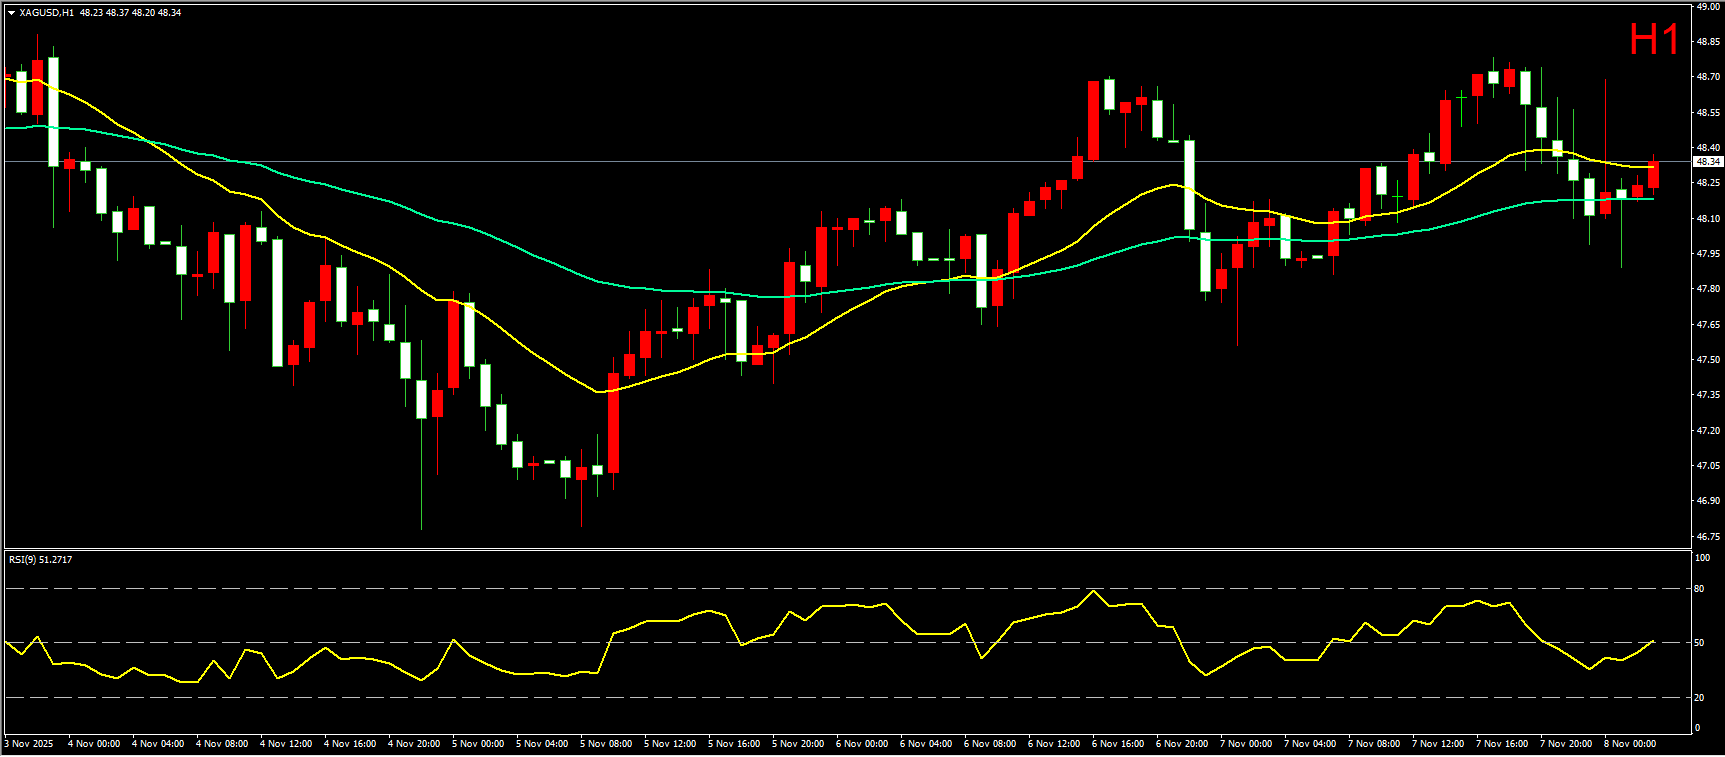This screenshot has width=1725, height=757.
Task: Open the dropdown arrow beside XAGUSD,H1
Action: click(11, 13)
